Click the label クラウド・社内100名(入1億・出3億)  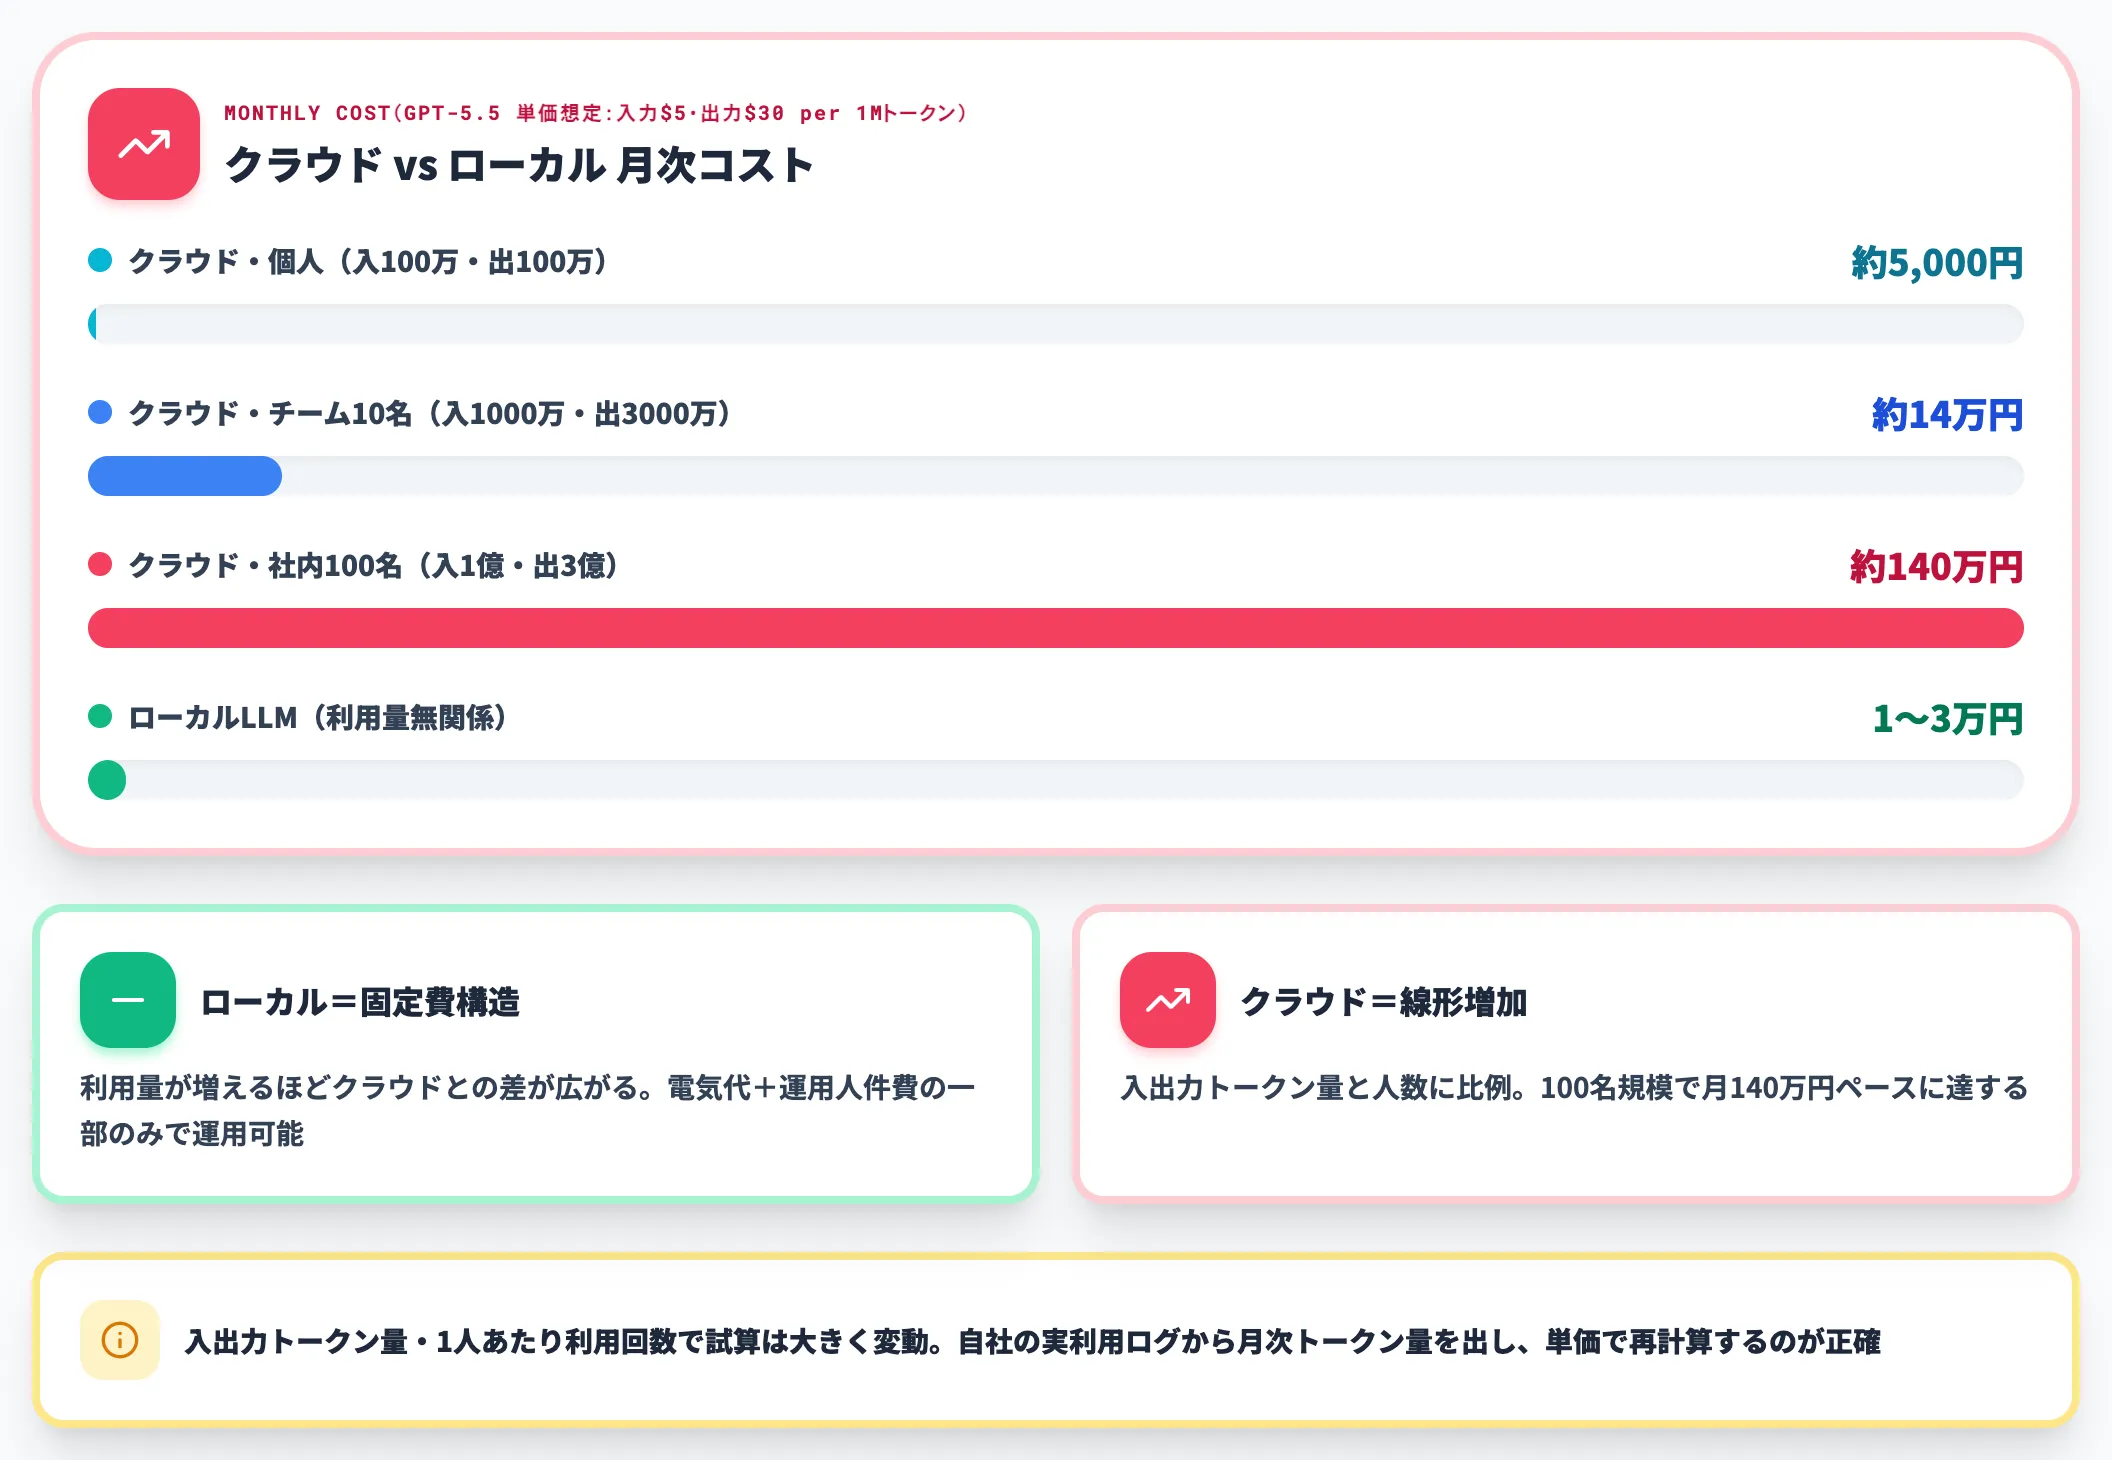tap(374, 566)
